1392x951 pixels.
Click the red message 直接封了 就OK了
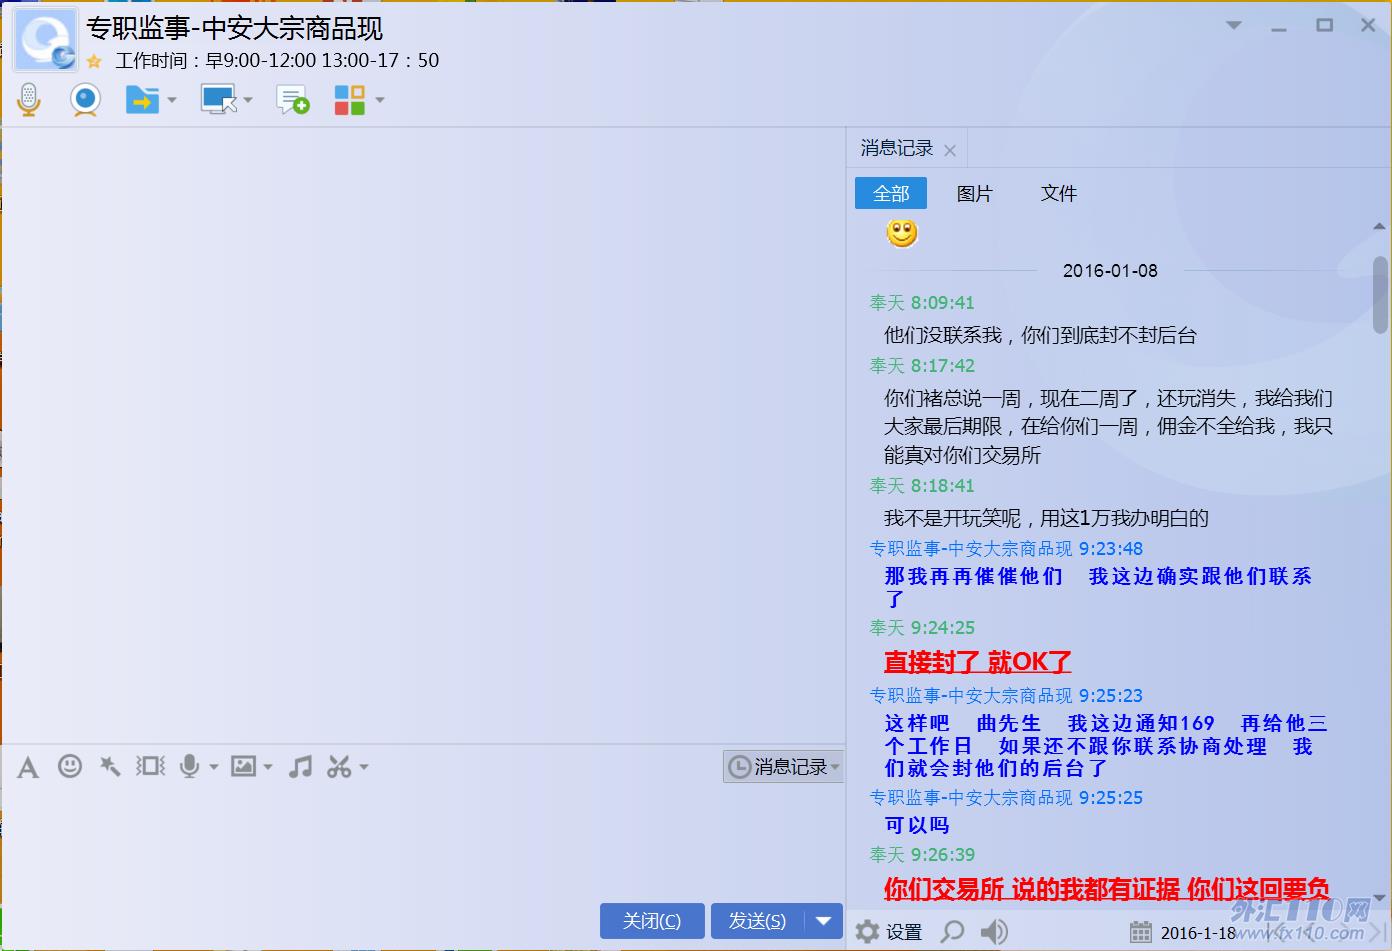(978, 662)
